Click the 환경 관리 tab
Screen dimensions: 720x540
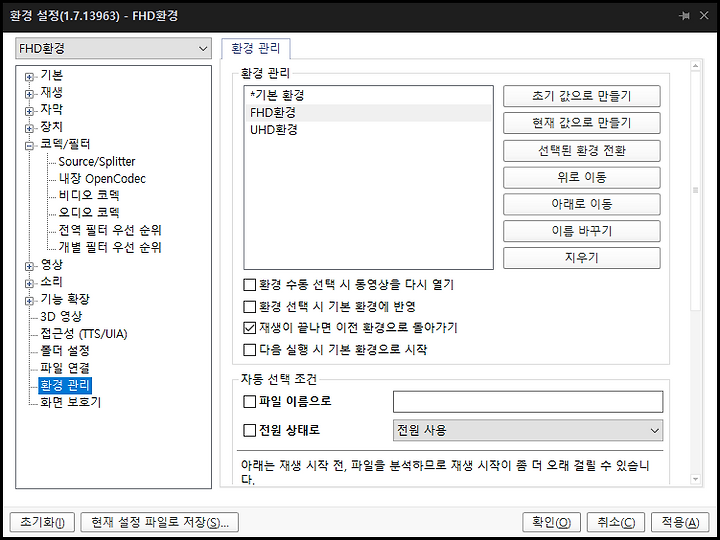click(x=256, y=49)
